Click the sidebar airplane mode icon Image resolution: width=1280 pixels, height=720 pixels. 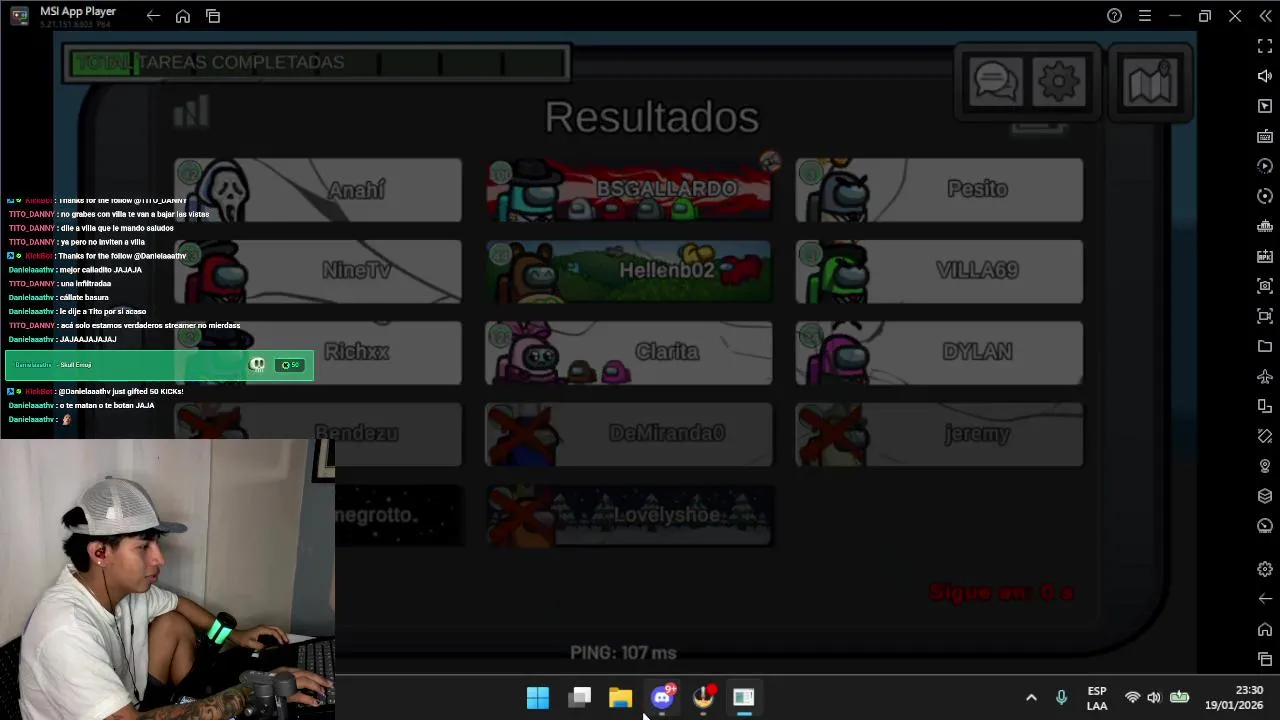1265,376
